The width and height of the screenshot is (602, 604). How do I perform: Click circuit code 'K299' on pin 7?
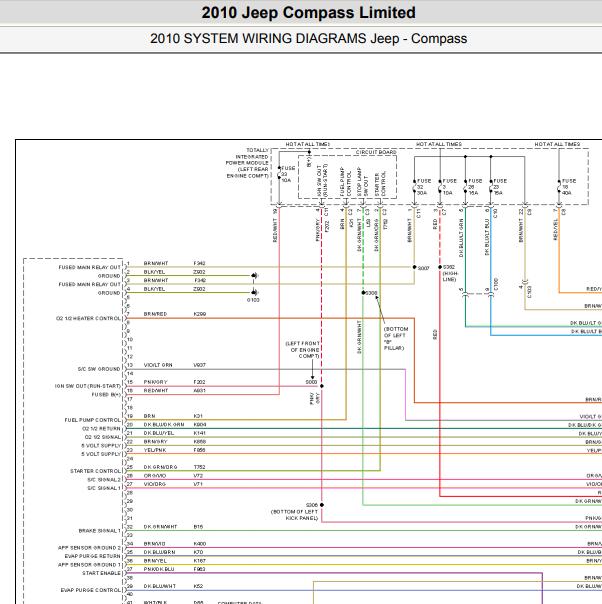pyautogui.click(x=200, y=314)
